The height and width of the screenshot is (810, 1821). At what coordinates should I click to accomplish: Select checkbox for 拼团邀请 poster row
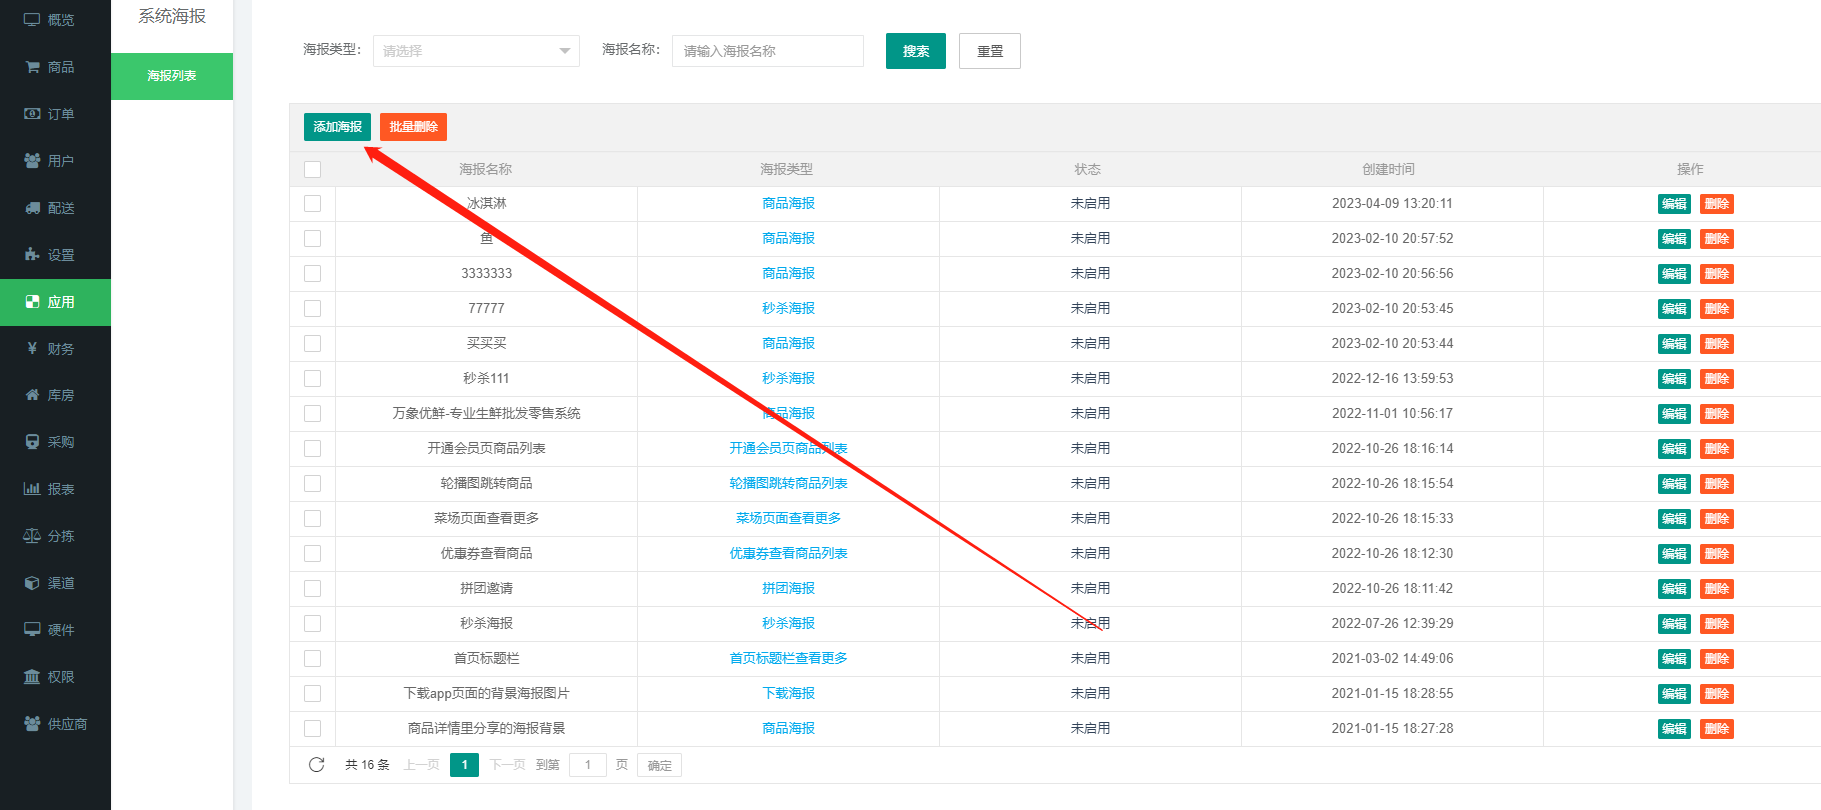coord(313,589)
